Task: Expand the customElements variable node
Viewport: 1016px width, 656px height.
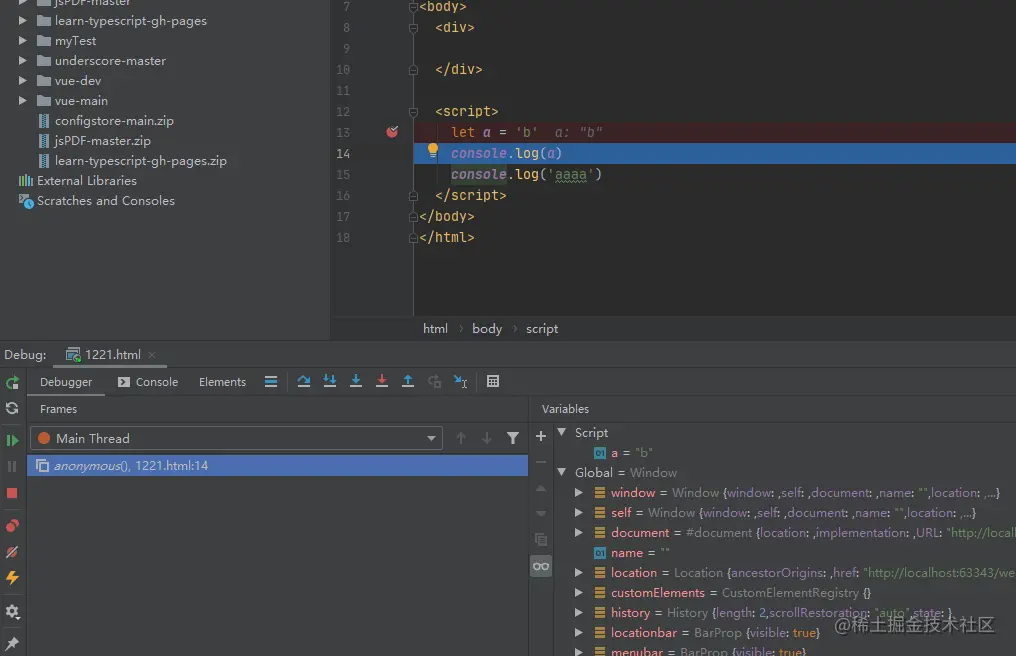Action: click(579, 592)
